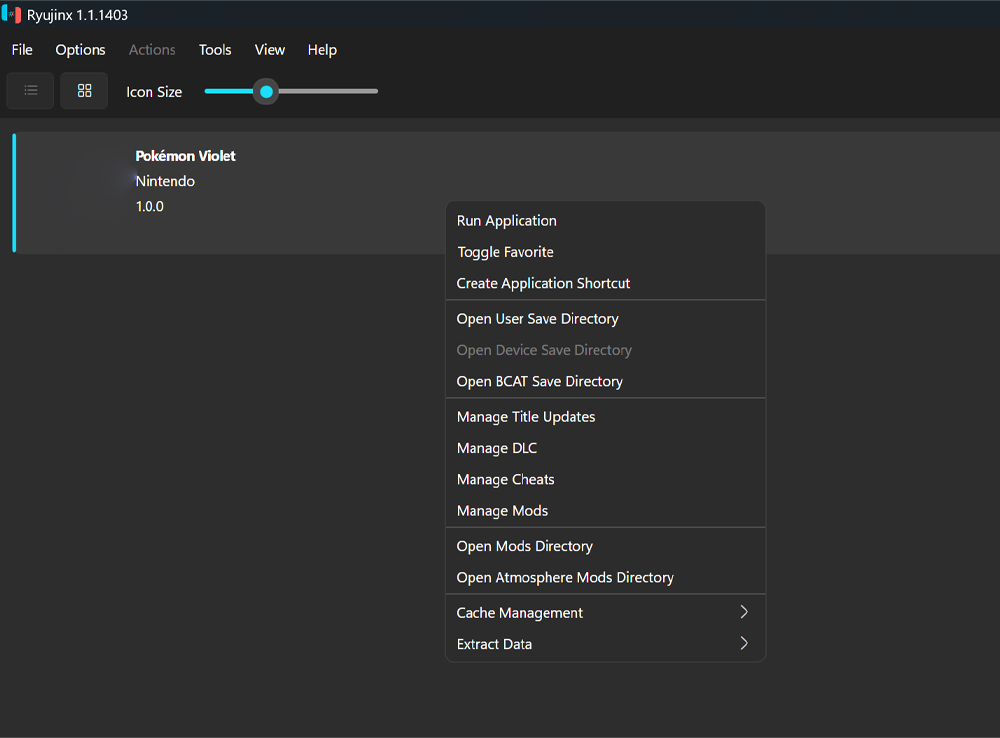Open the Help menu
Image resolution: width=1000 pixels, height=738 pixels.
322,50
